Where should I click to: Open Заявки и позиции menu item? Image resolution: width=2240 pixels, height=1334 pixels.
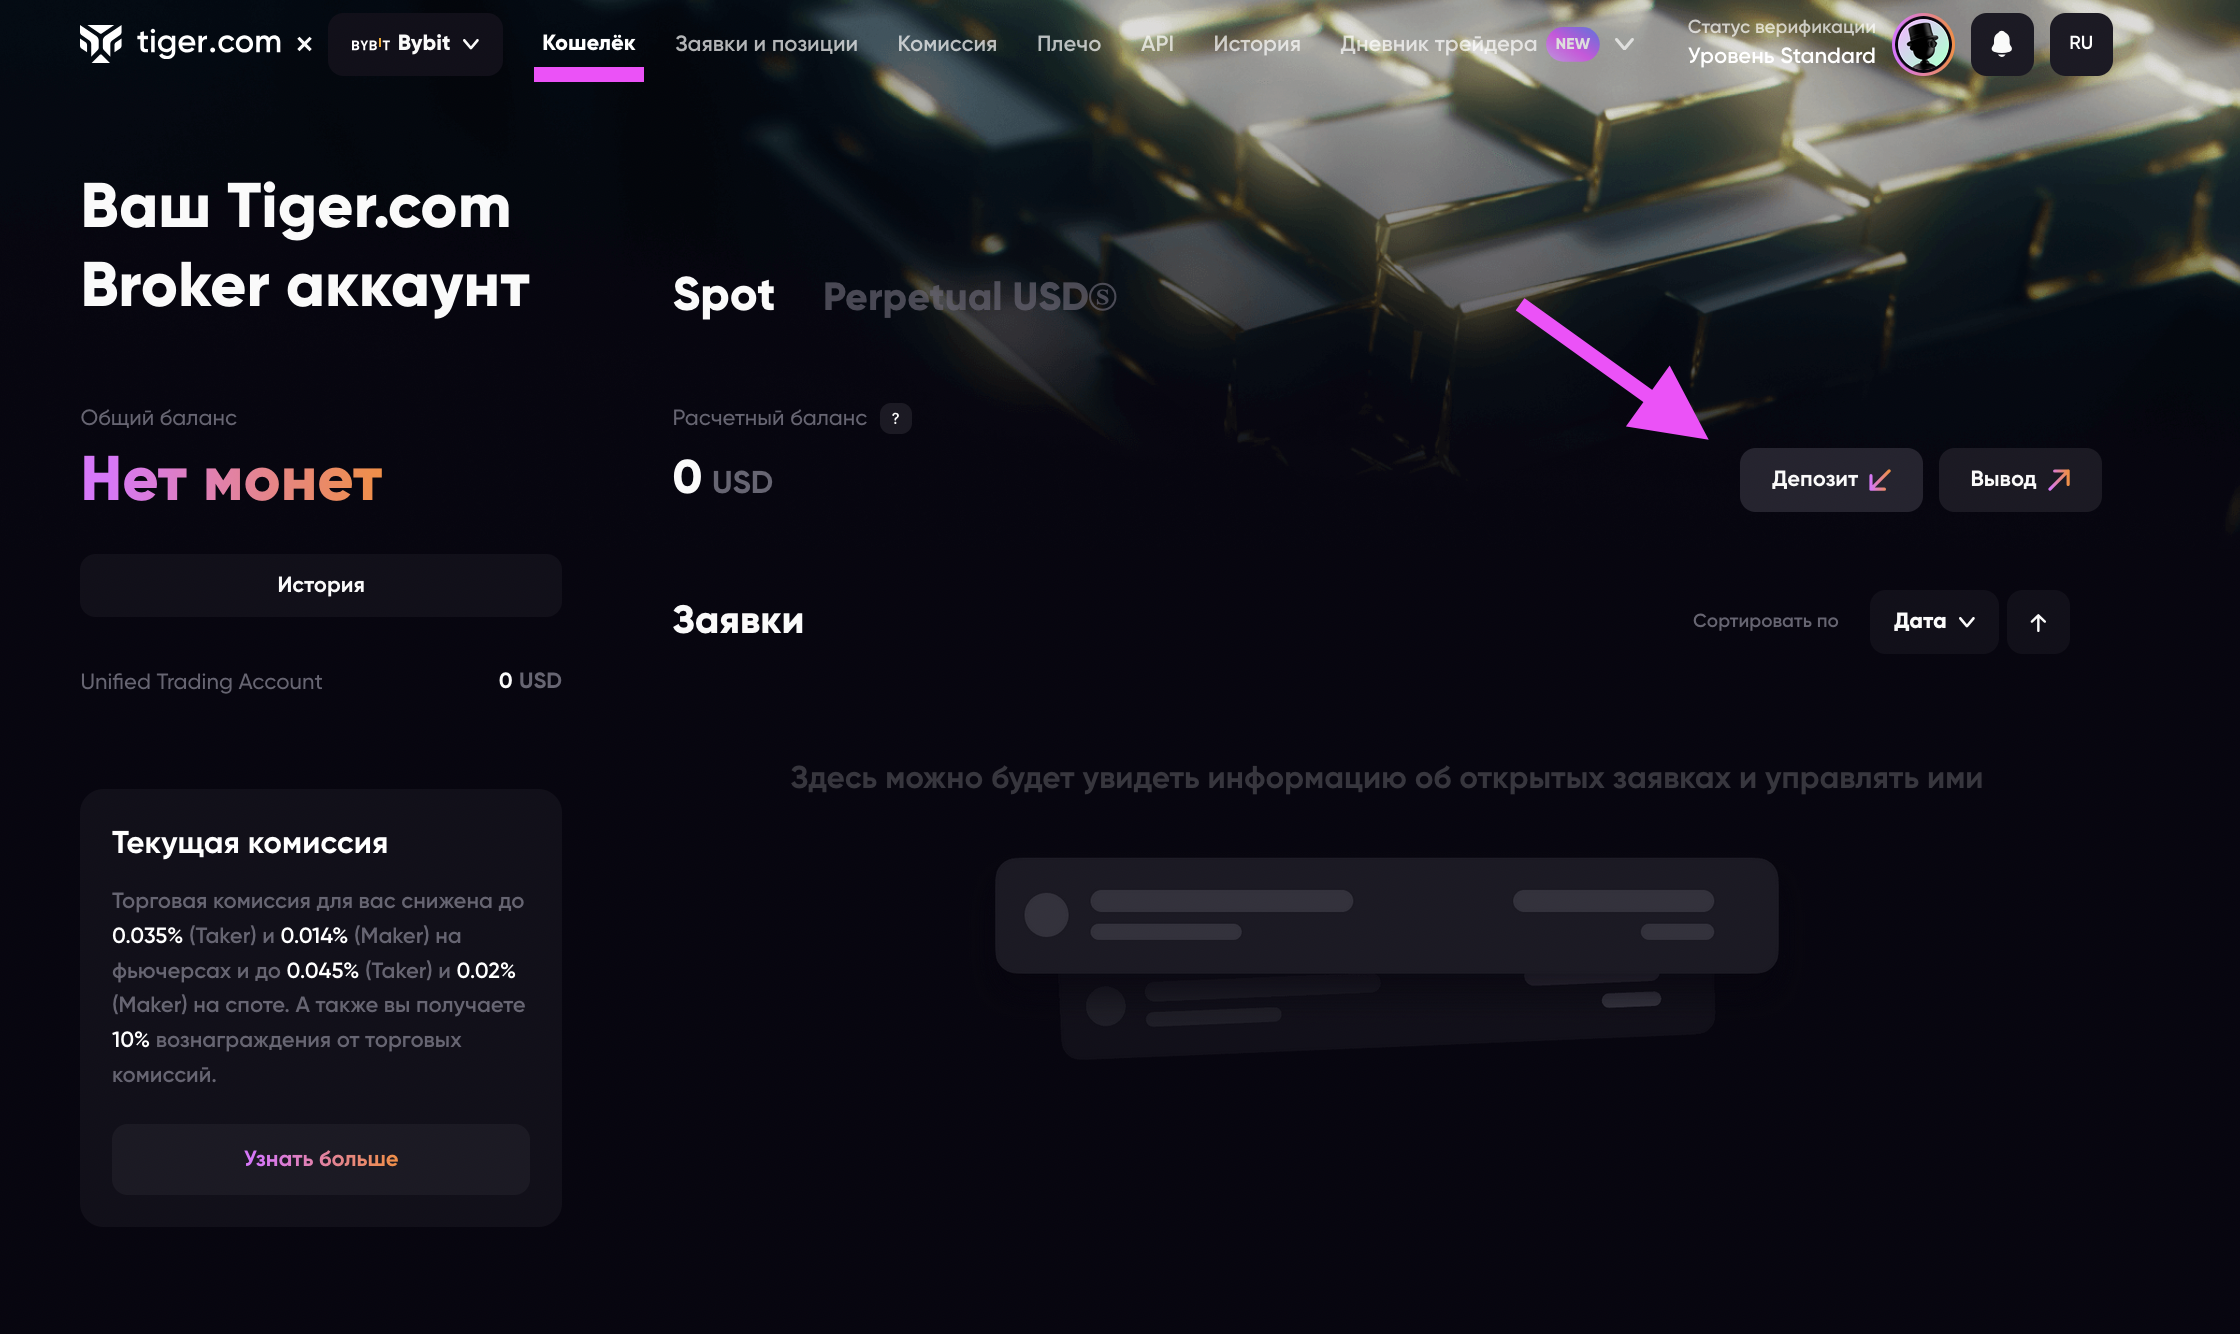766,44
